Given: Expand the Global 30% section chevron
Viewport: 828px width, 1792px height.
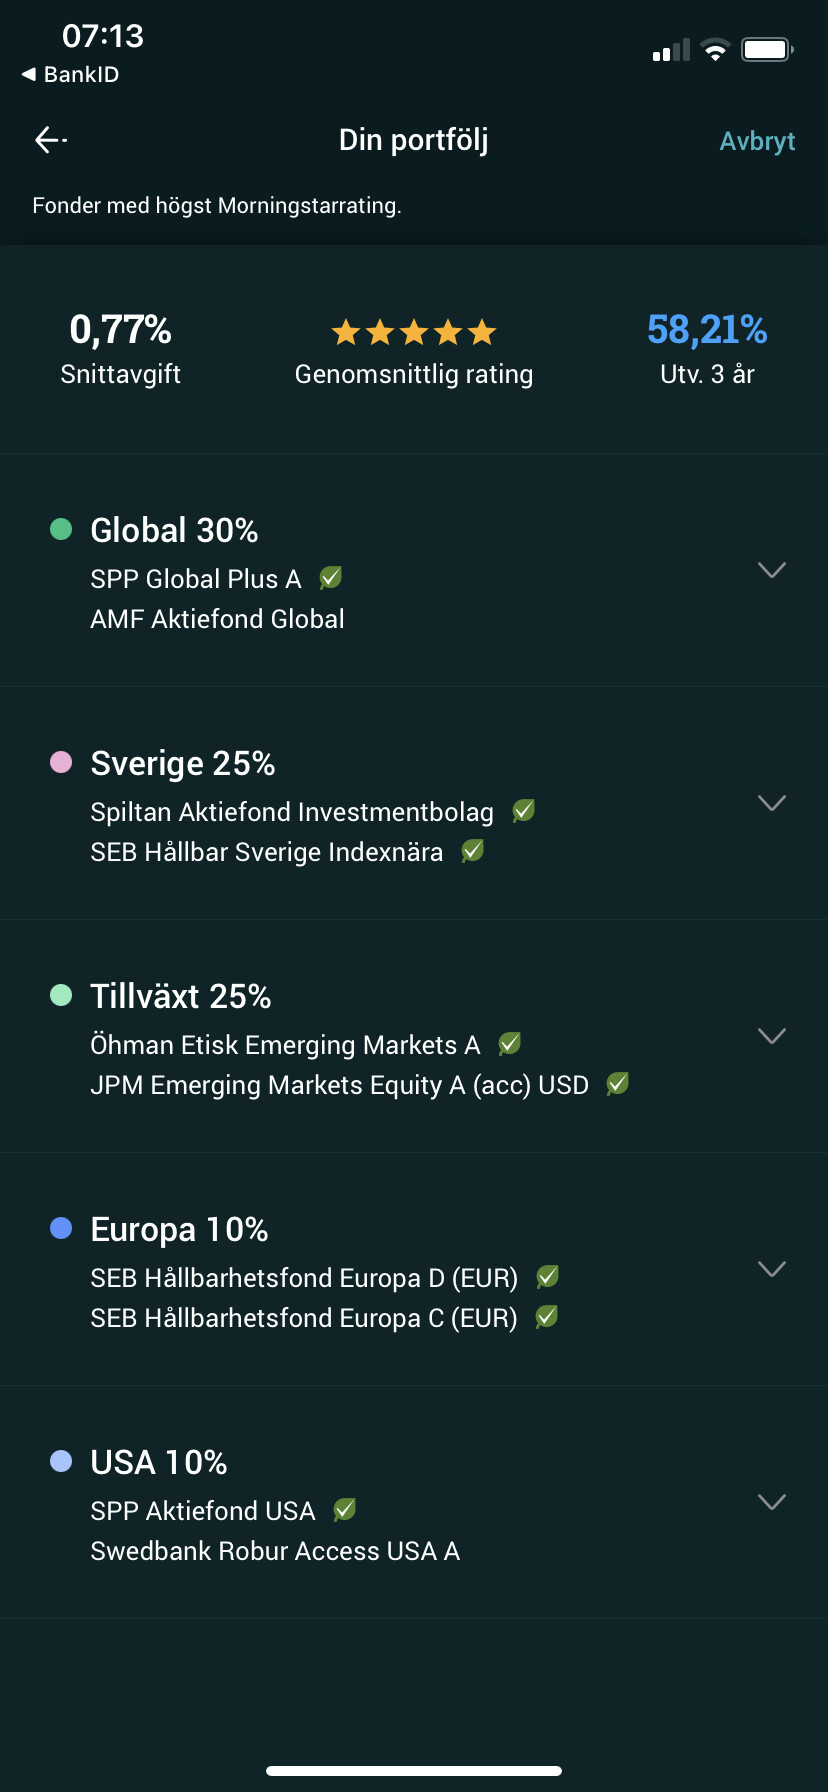Looking at the screenshot, I should click(771, 570).
